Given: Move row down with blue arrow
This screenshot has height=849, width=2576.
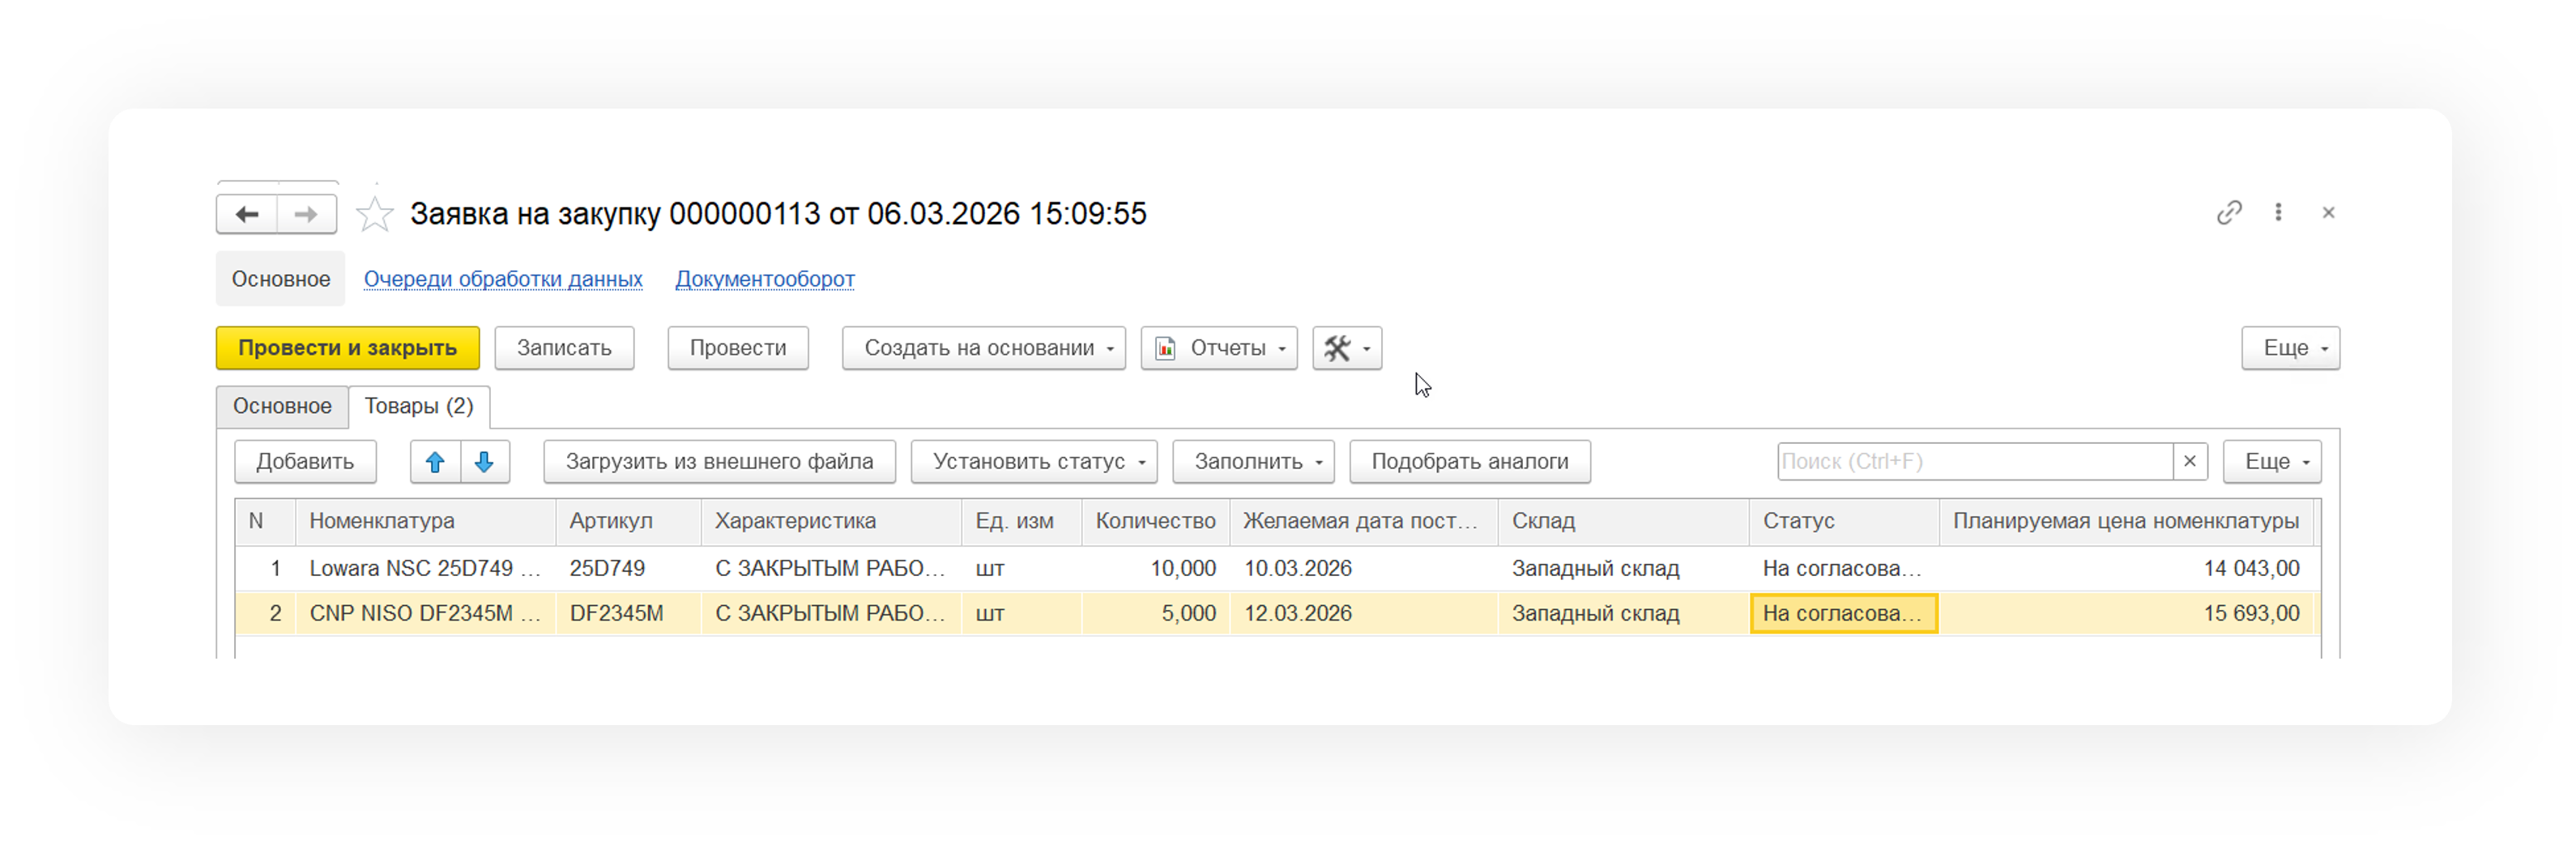Looking at the screenshot, I should pyautogui.click(x=485, y=462).
